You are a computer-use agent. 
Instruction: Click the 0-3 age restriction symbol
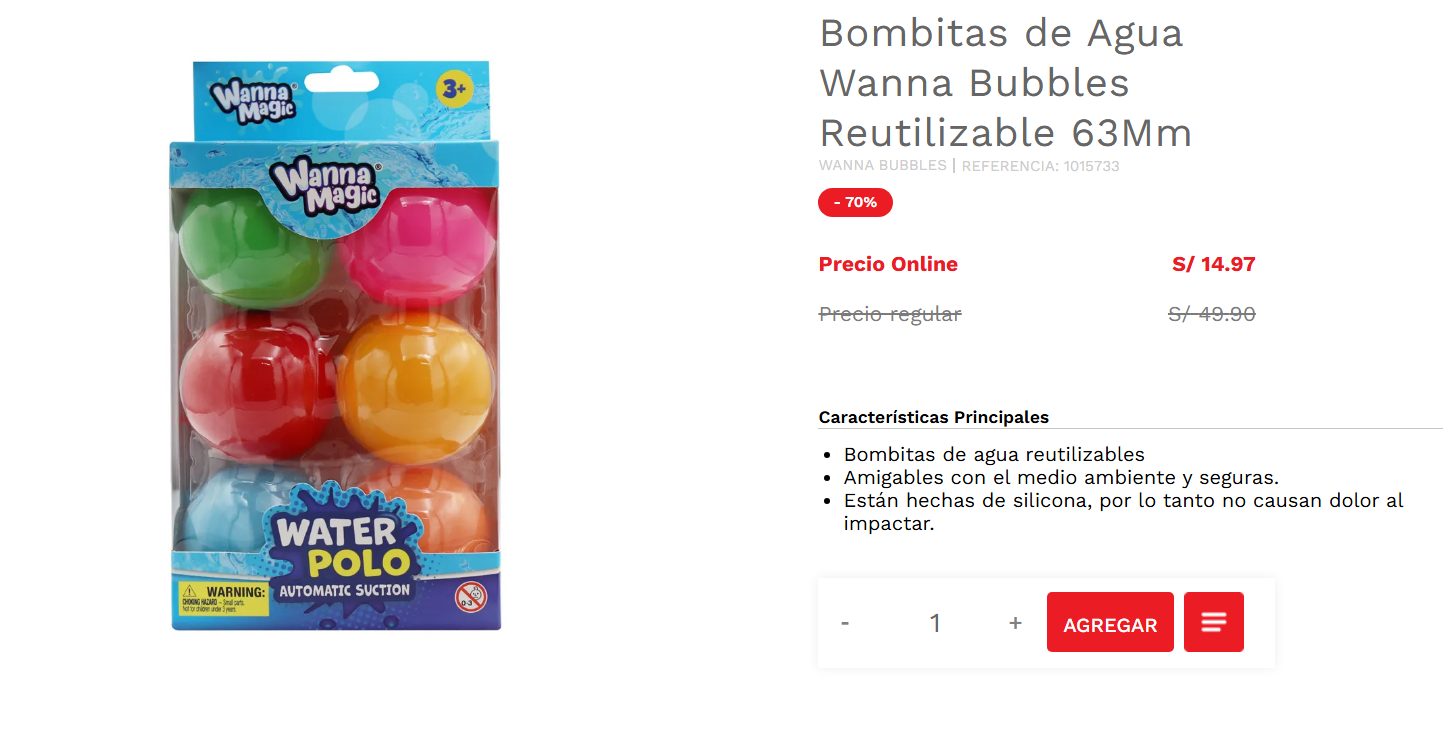tap(470, 597)
